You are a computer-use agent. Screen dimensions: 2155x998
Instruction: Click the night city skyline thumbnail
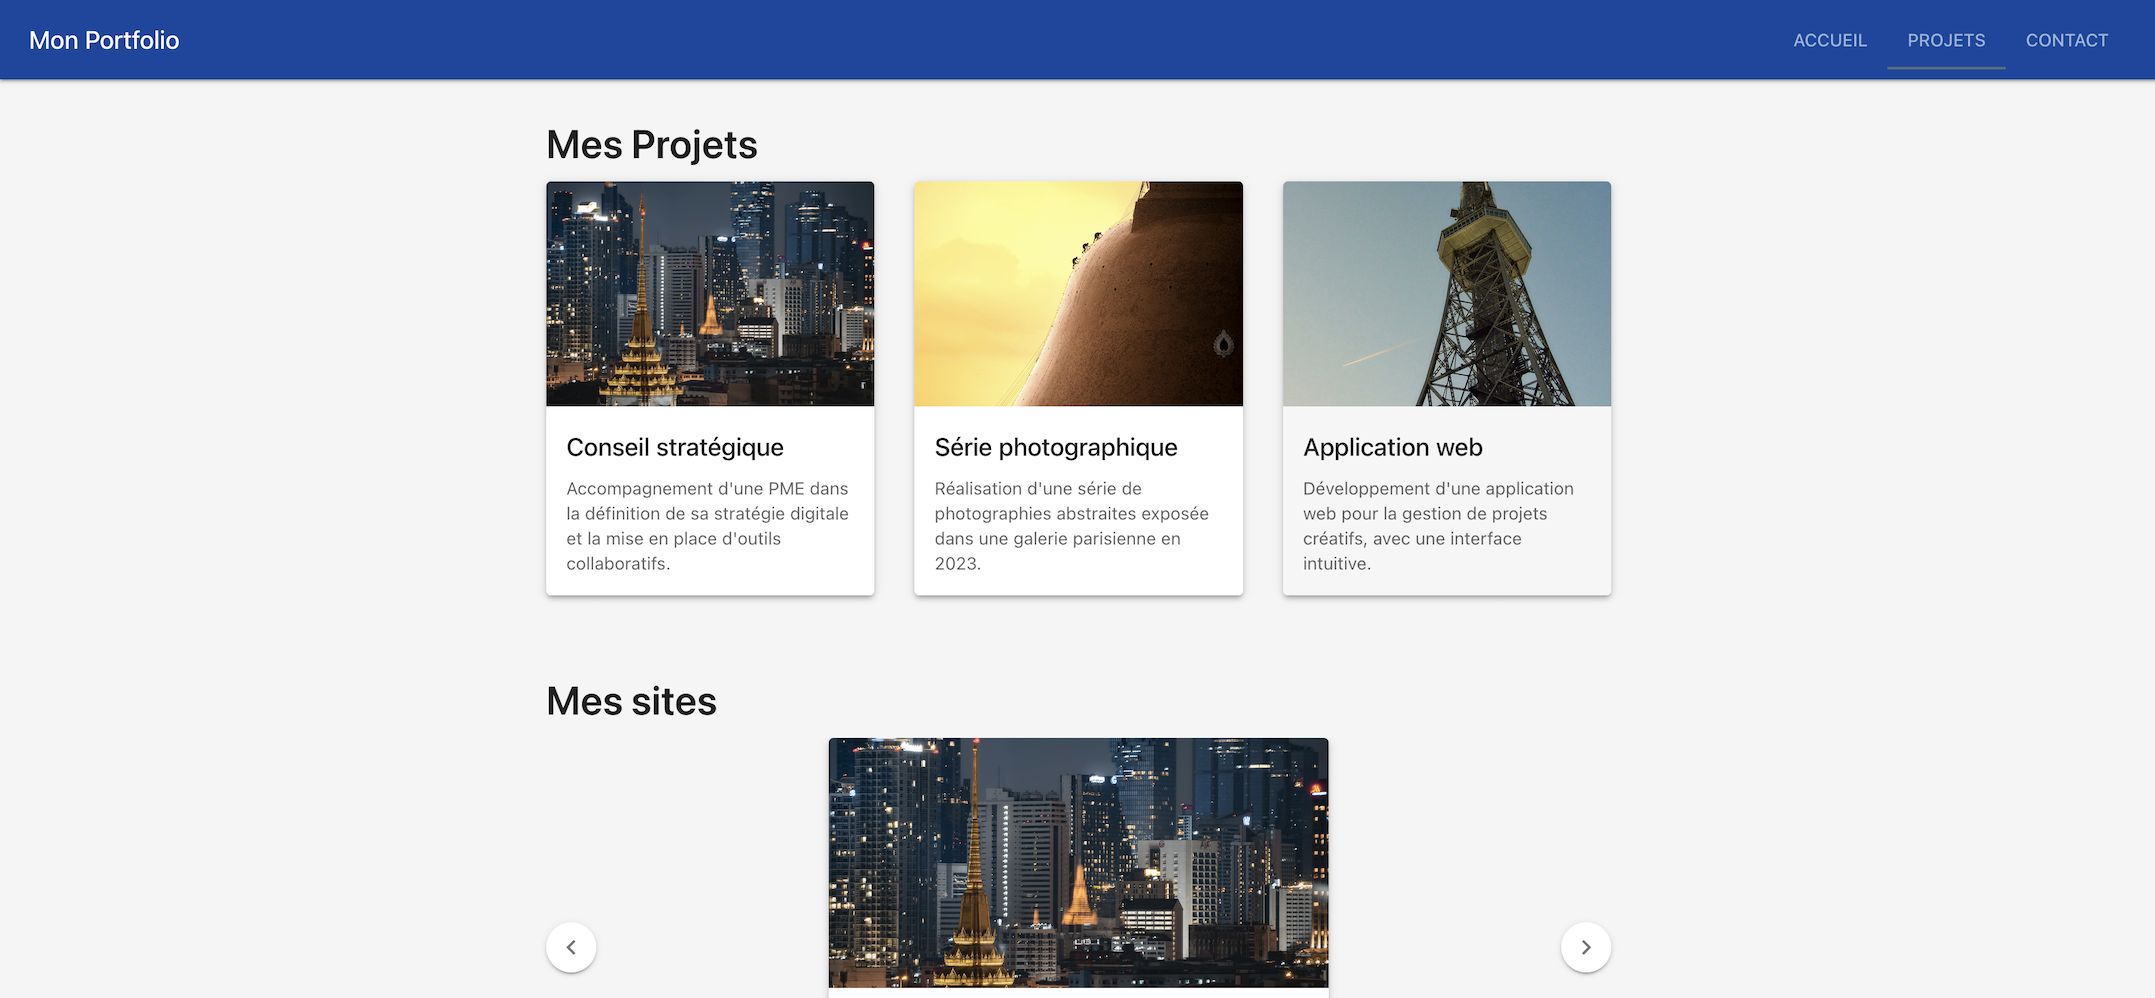coord(709,293)
